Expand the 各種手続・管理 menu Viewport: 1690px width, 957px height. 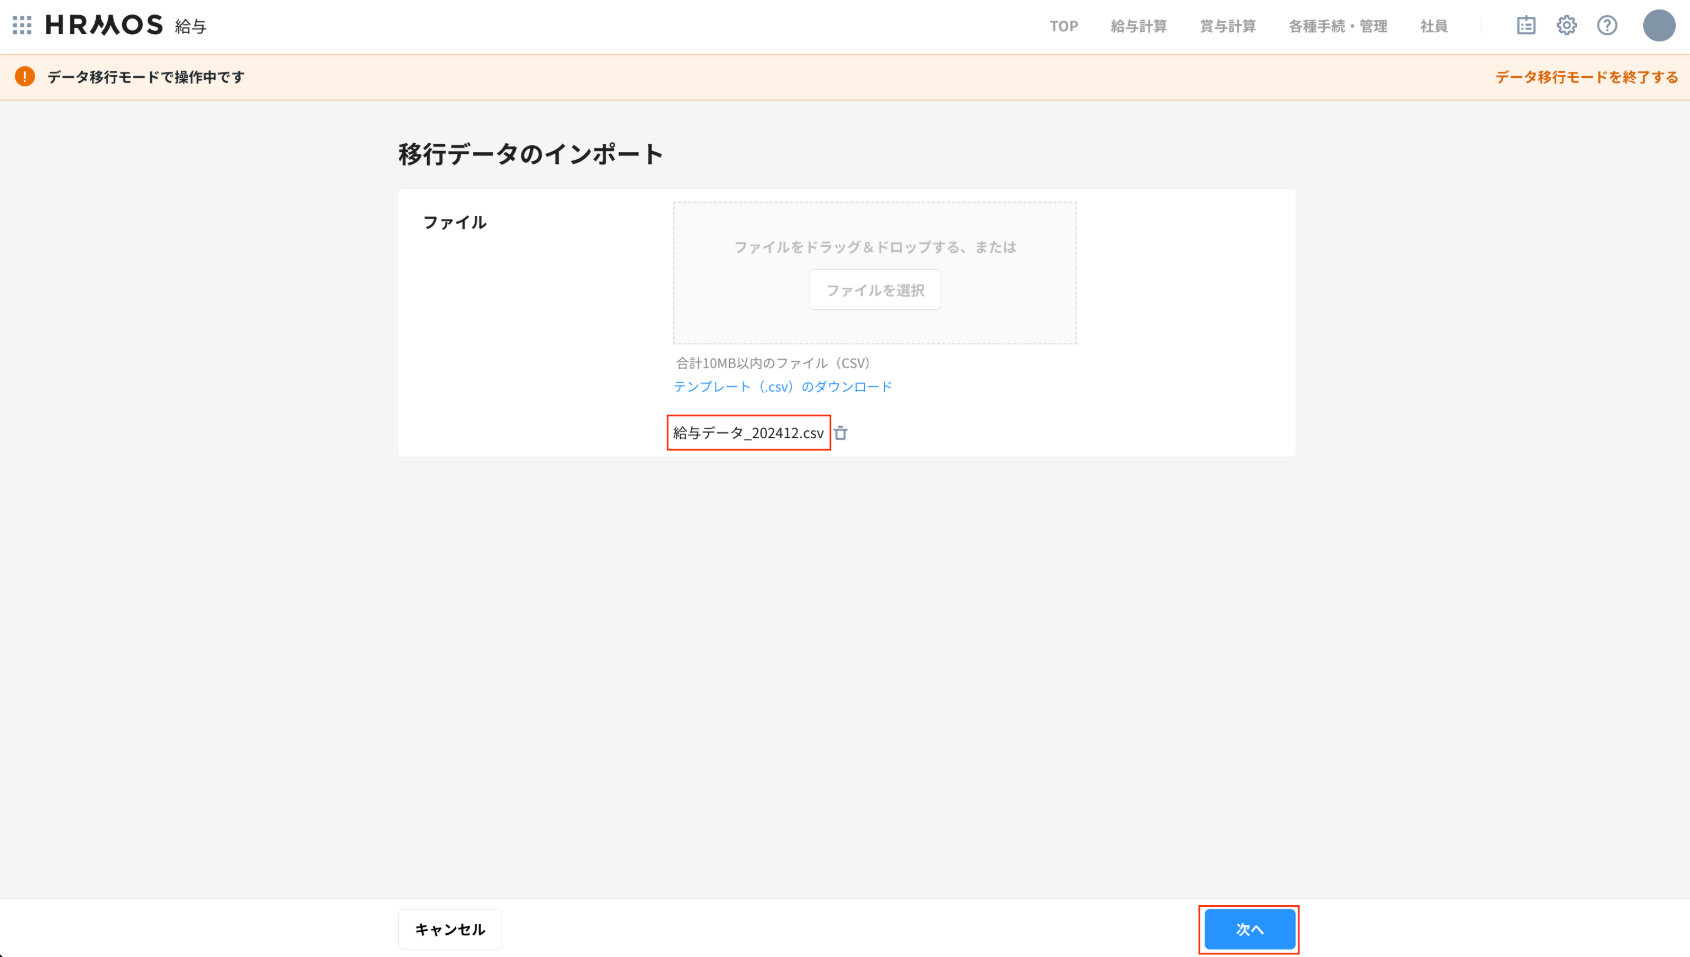pyautogui.click(x=1337, y=26)
